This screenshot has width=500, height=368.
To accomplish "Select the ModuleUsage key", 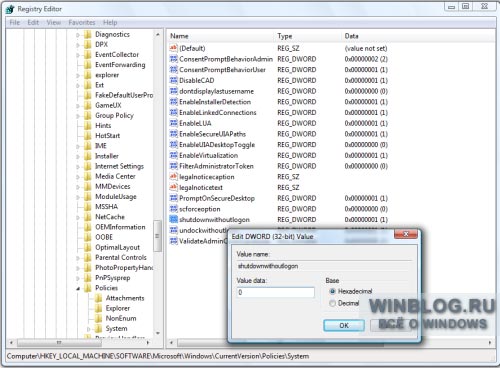I will click(x=116, y=197).
